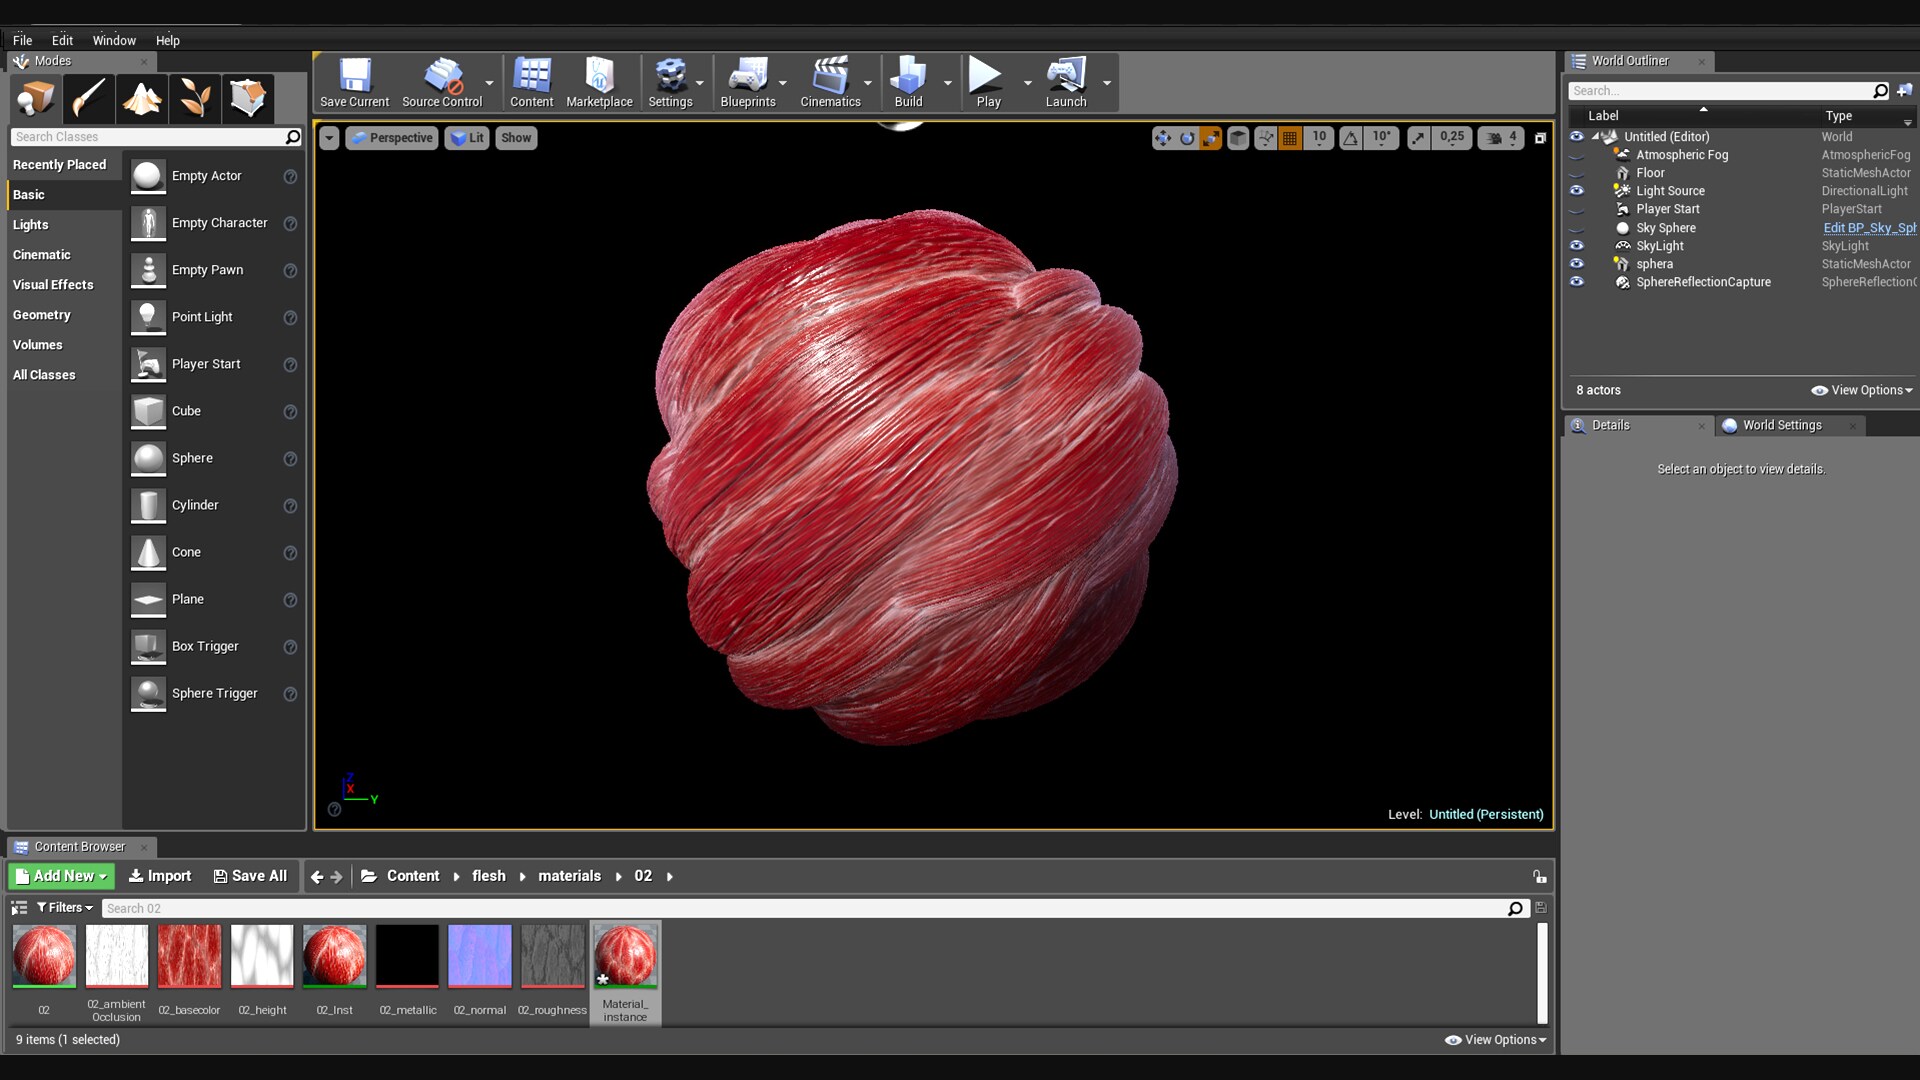Toggle visibility of the sphera actor

(x=1578, y=263)
